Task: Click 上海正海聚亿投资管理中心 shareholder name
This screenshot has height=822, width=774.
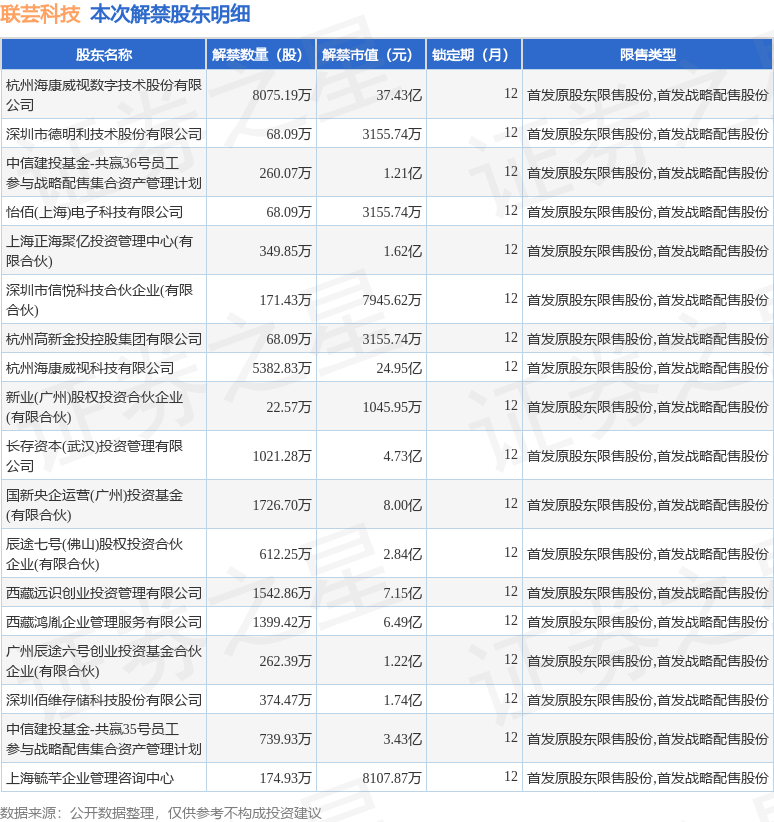Action: point(100,251)
